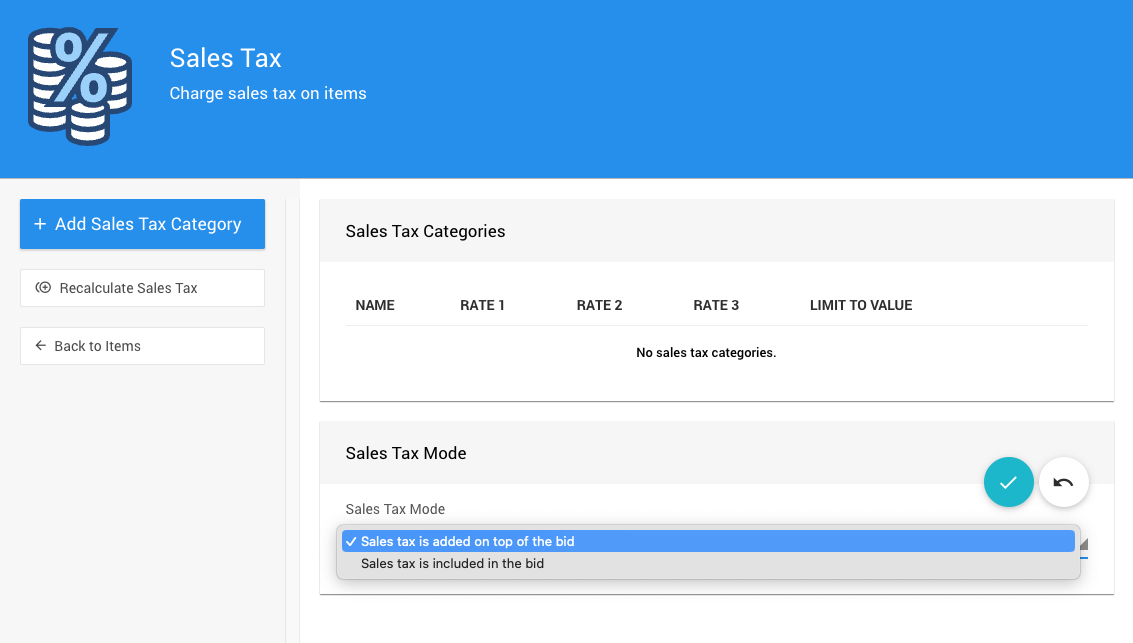
Task: Click the Sales Tax Categories panel heading
Action: (x=425, y=231)
